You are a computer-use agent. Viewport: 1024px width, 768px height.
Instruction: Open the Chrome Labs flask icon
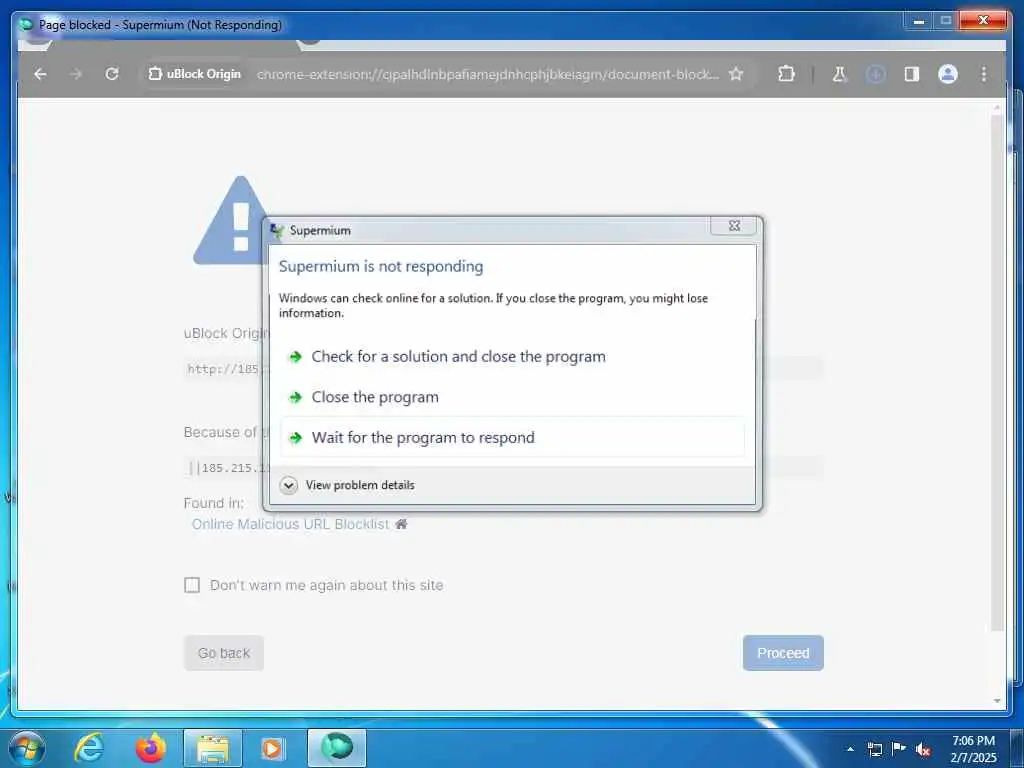[x=839, y=74]
